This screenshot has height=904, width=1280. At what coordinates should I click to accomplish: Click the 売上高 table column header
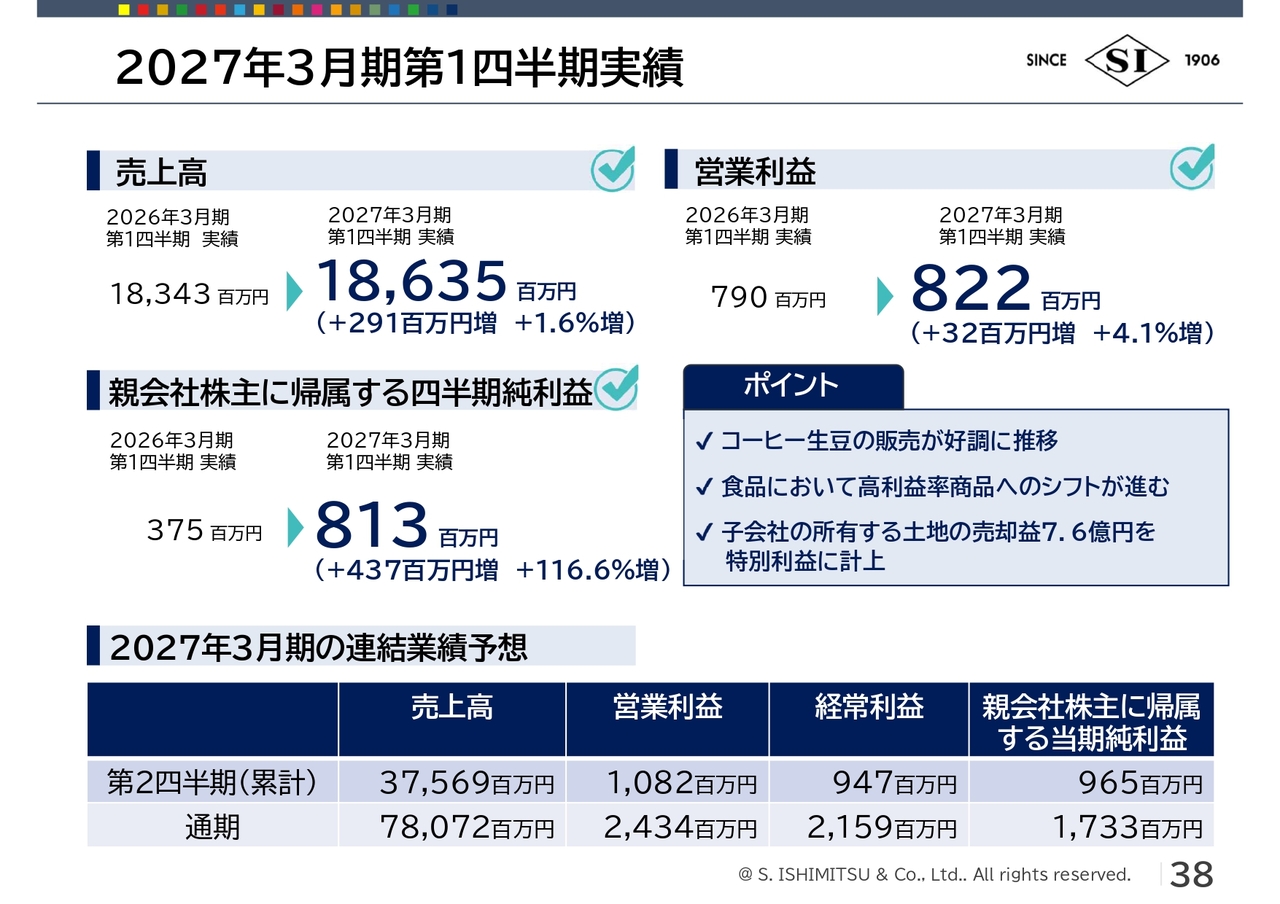coord(452,719)
